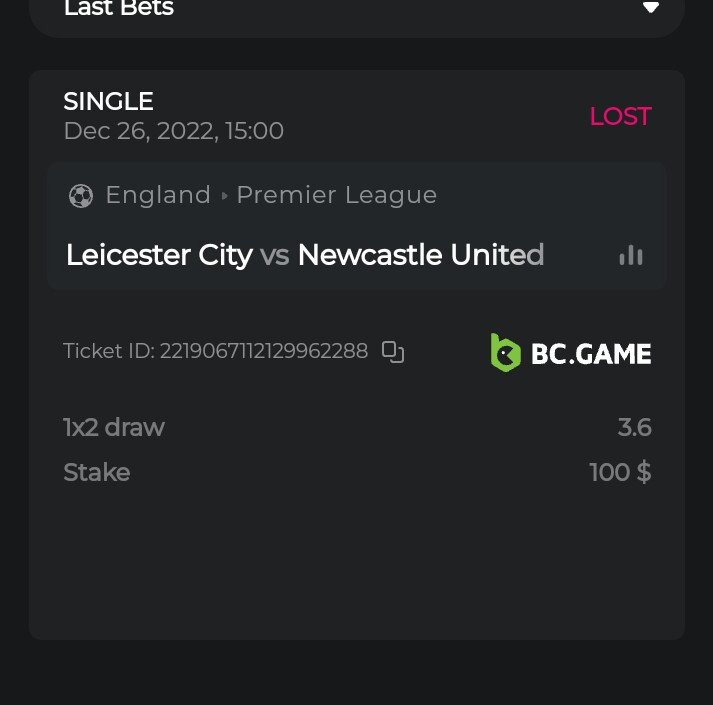Image resolution: width=713 pixels, height=705 pixels.
Task: Select Leicester City team name
Action: [x=158, y=255]
